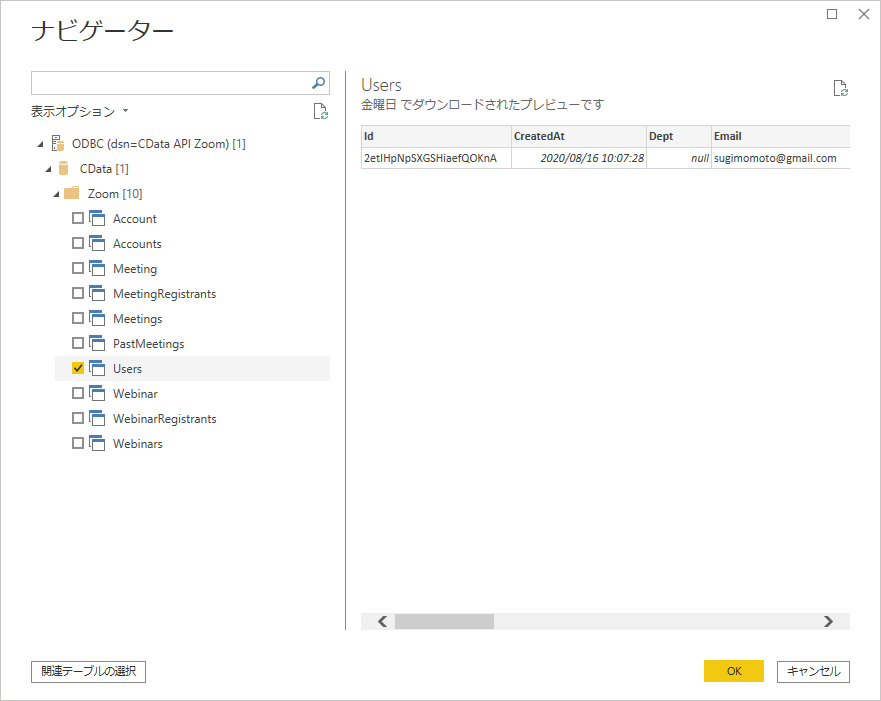Click the table icon next to Meetings

click(97, 319)
